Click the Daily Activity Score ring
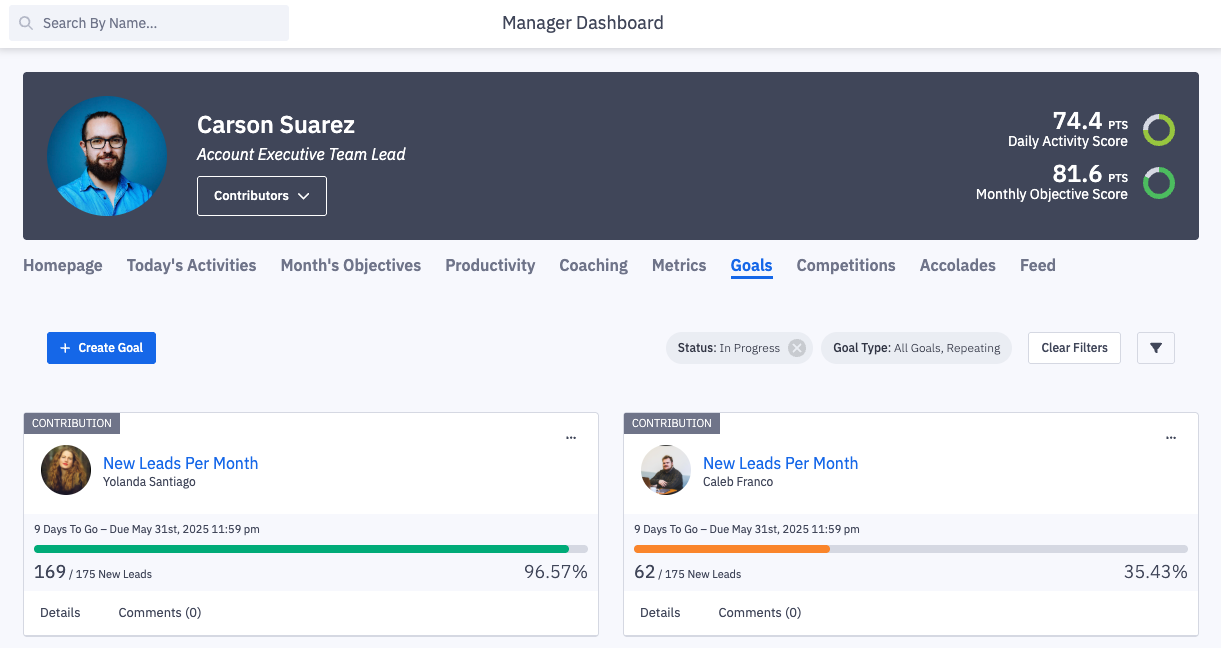1221x648 pixels. coord(1159,130)
